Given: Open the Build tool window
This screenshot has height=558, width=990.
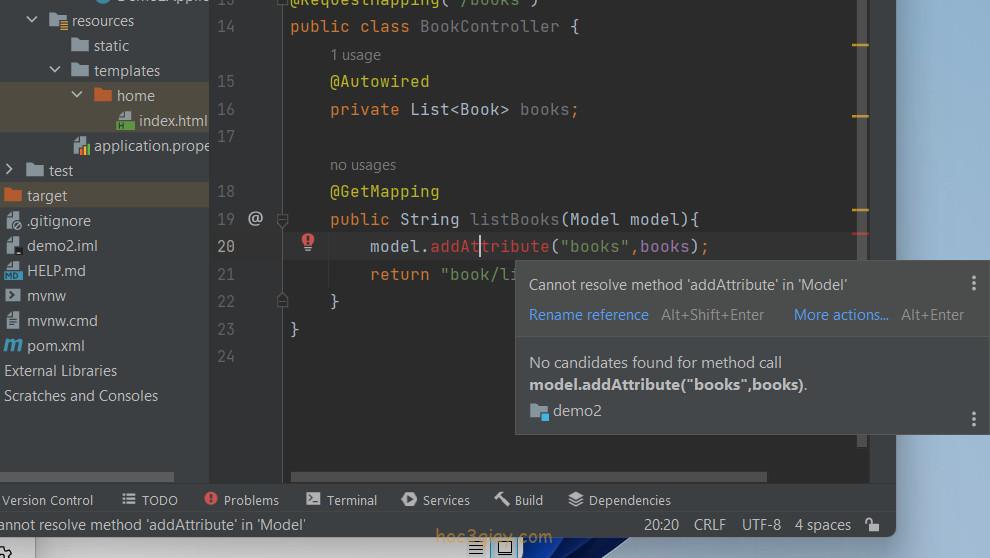Looking at the screenshot, I should click(518, 500).
